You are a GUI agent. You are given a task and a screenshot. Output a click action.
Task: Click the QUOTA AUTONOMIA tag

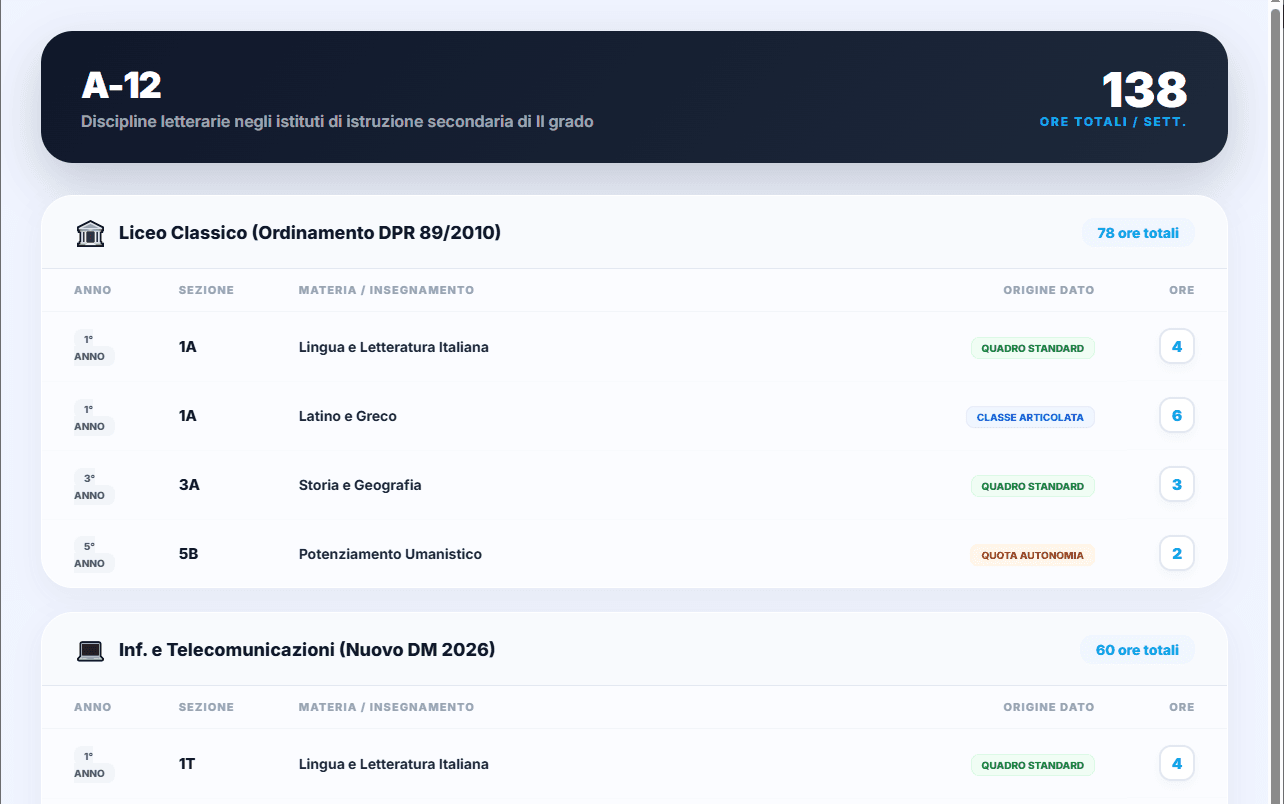click(1032, 555)
